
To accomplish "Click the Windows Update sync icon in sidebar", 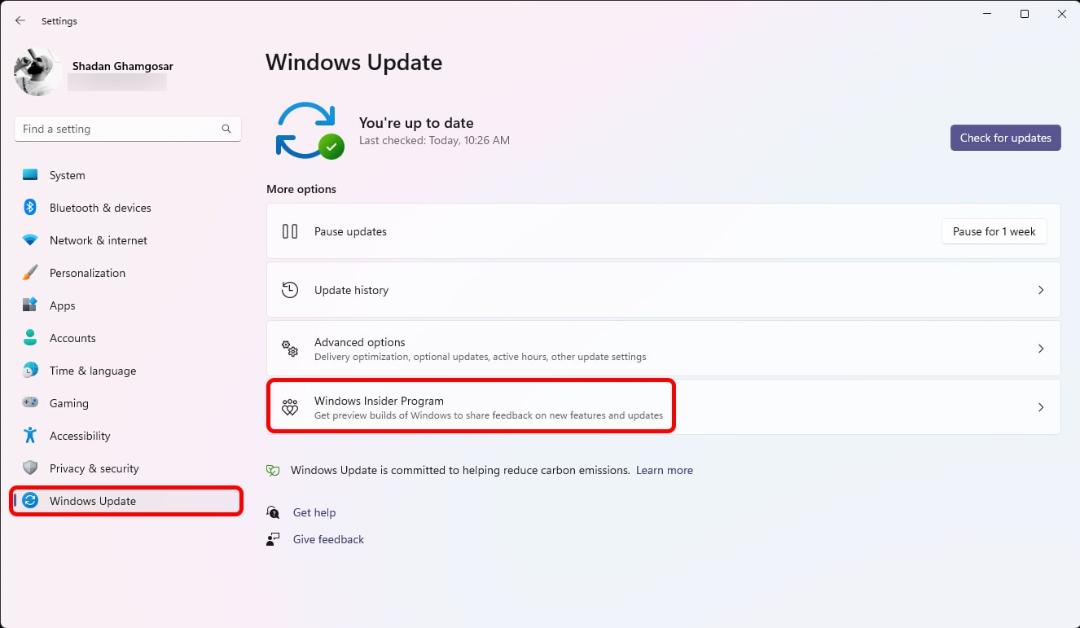I will tap(30, 501).
